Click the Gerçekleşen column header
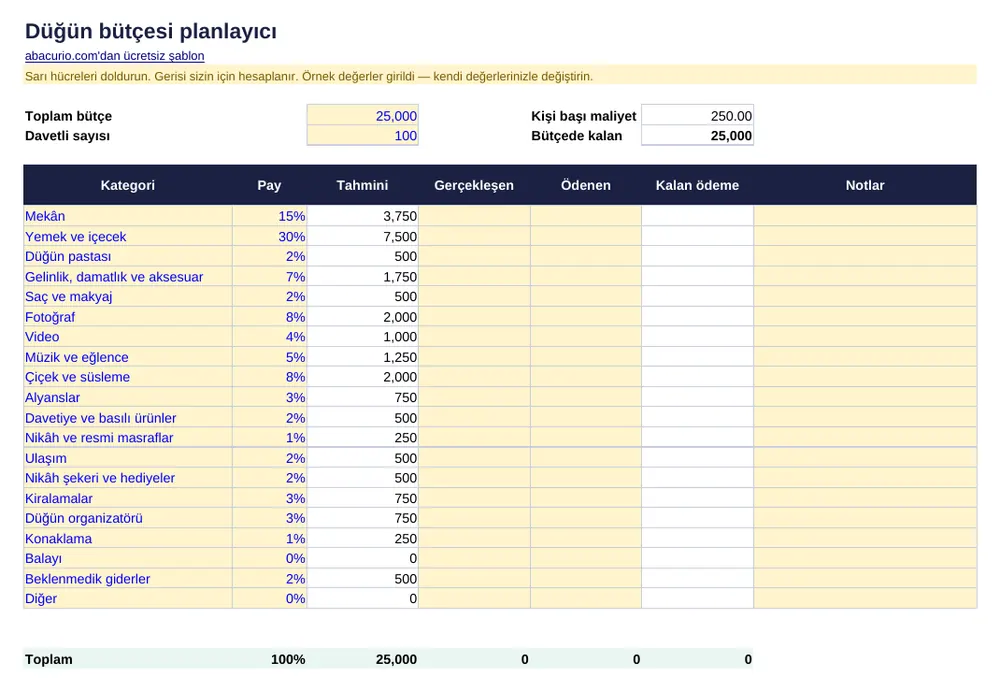Viewport: 1000px width, 691px height. tap(474, 185)
